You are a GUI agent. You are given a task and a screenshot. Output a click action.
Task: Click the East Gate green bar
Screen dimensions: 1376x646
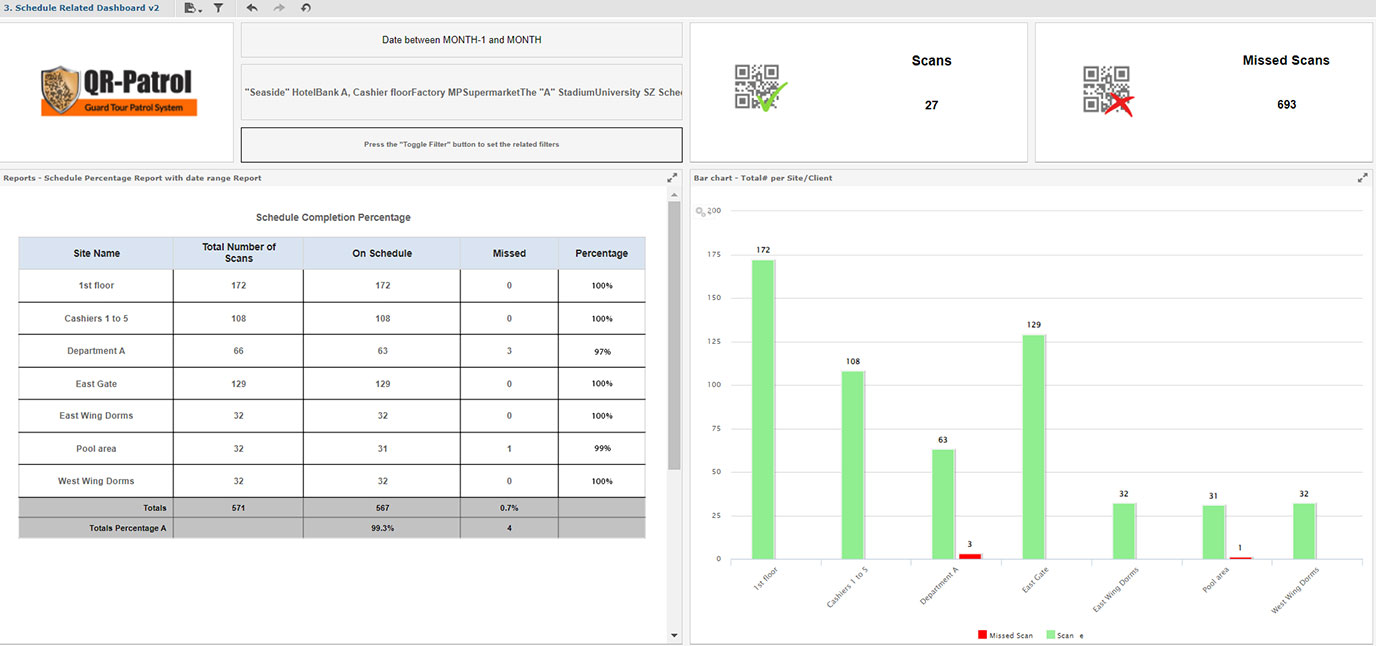(x=1033, y=447)
